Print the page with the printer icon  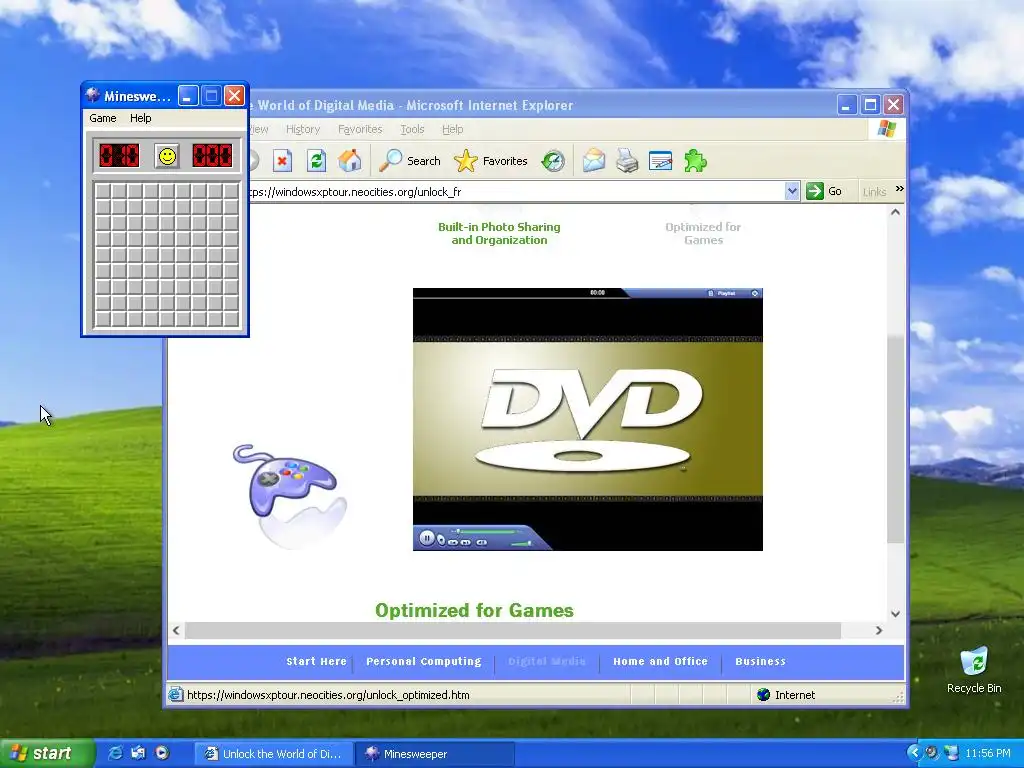627,161
